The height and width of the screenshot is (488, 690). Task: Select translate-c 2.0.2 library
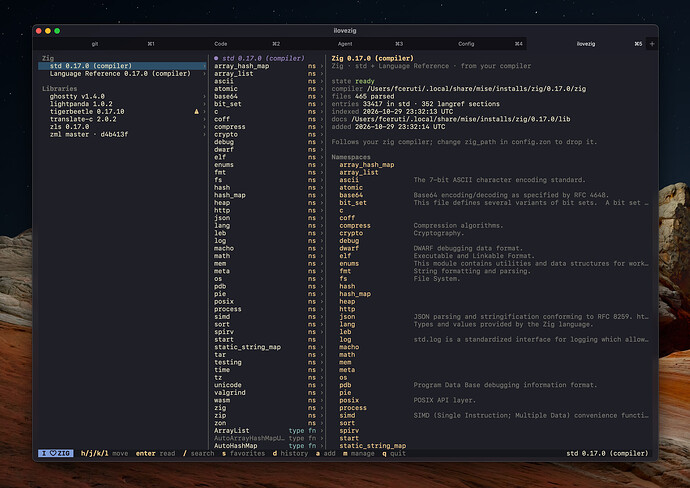(x=83, y=119)
